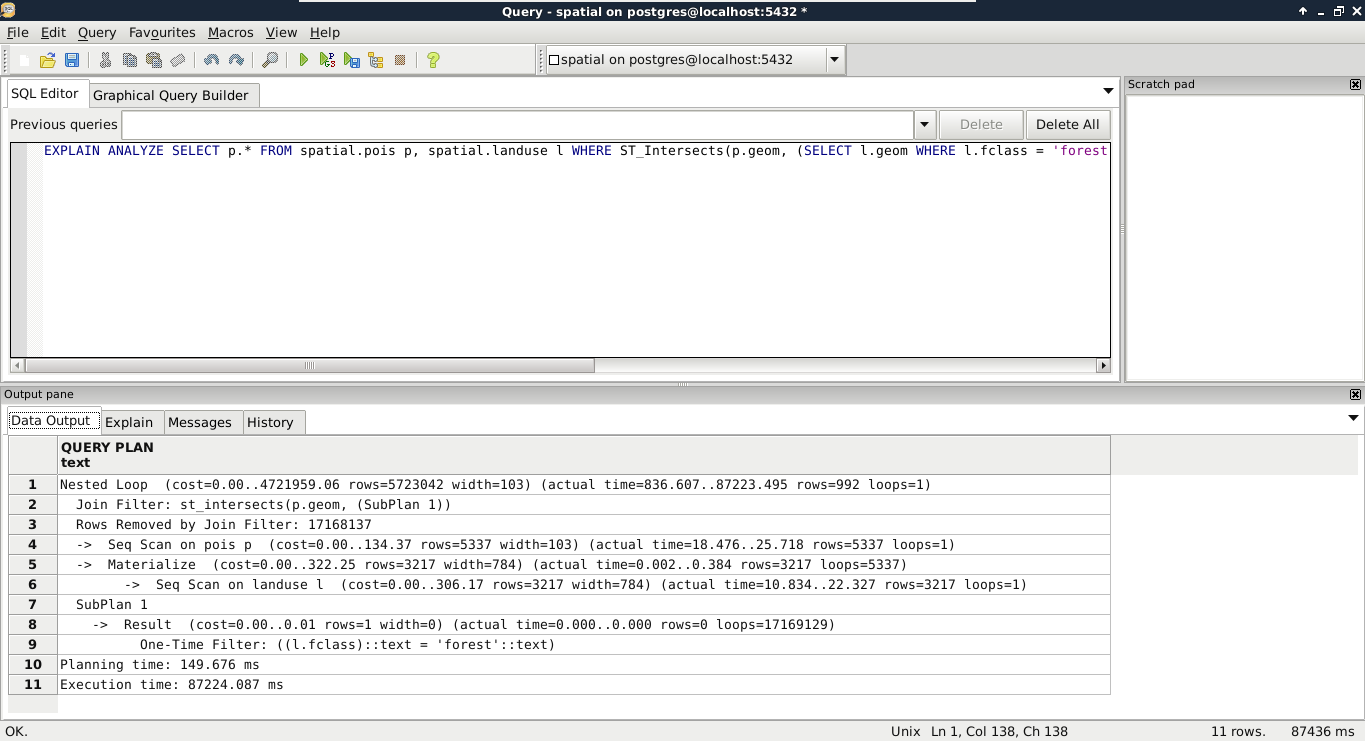This screenshot has width=1365, height=741.
Task: Open a query file
Action: [48, 60]
